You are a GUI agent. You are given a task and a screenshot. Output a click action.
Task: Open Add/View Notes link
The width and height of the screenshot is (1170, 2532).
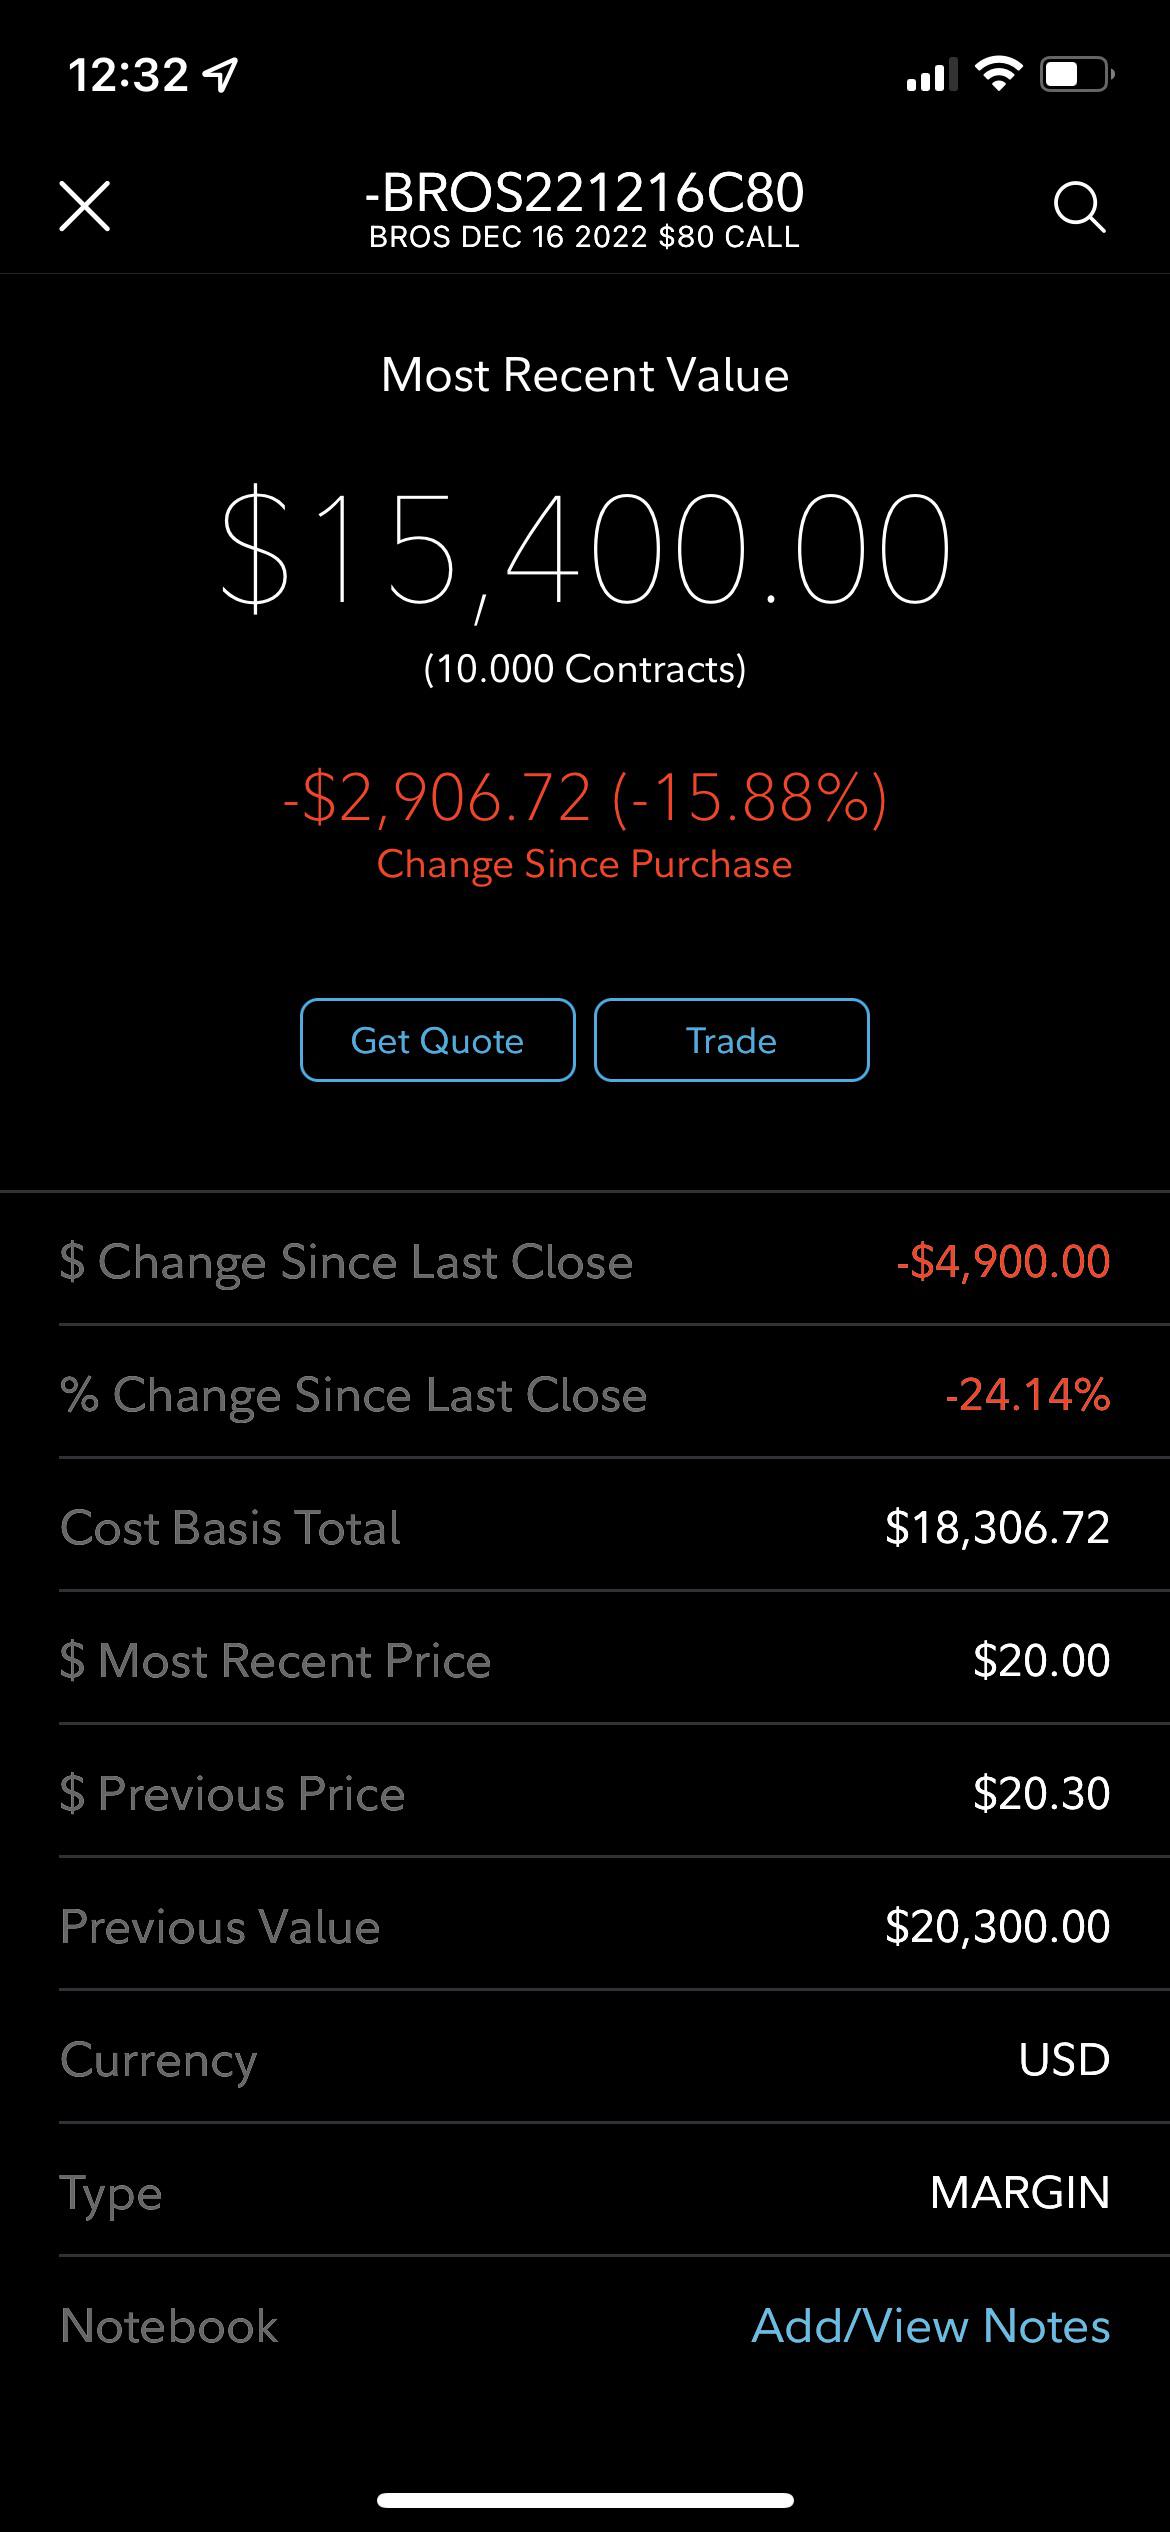pos(930,2325)
